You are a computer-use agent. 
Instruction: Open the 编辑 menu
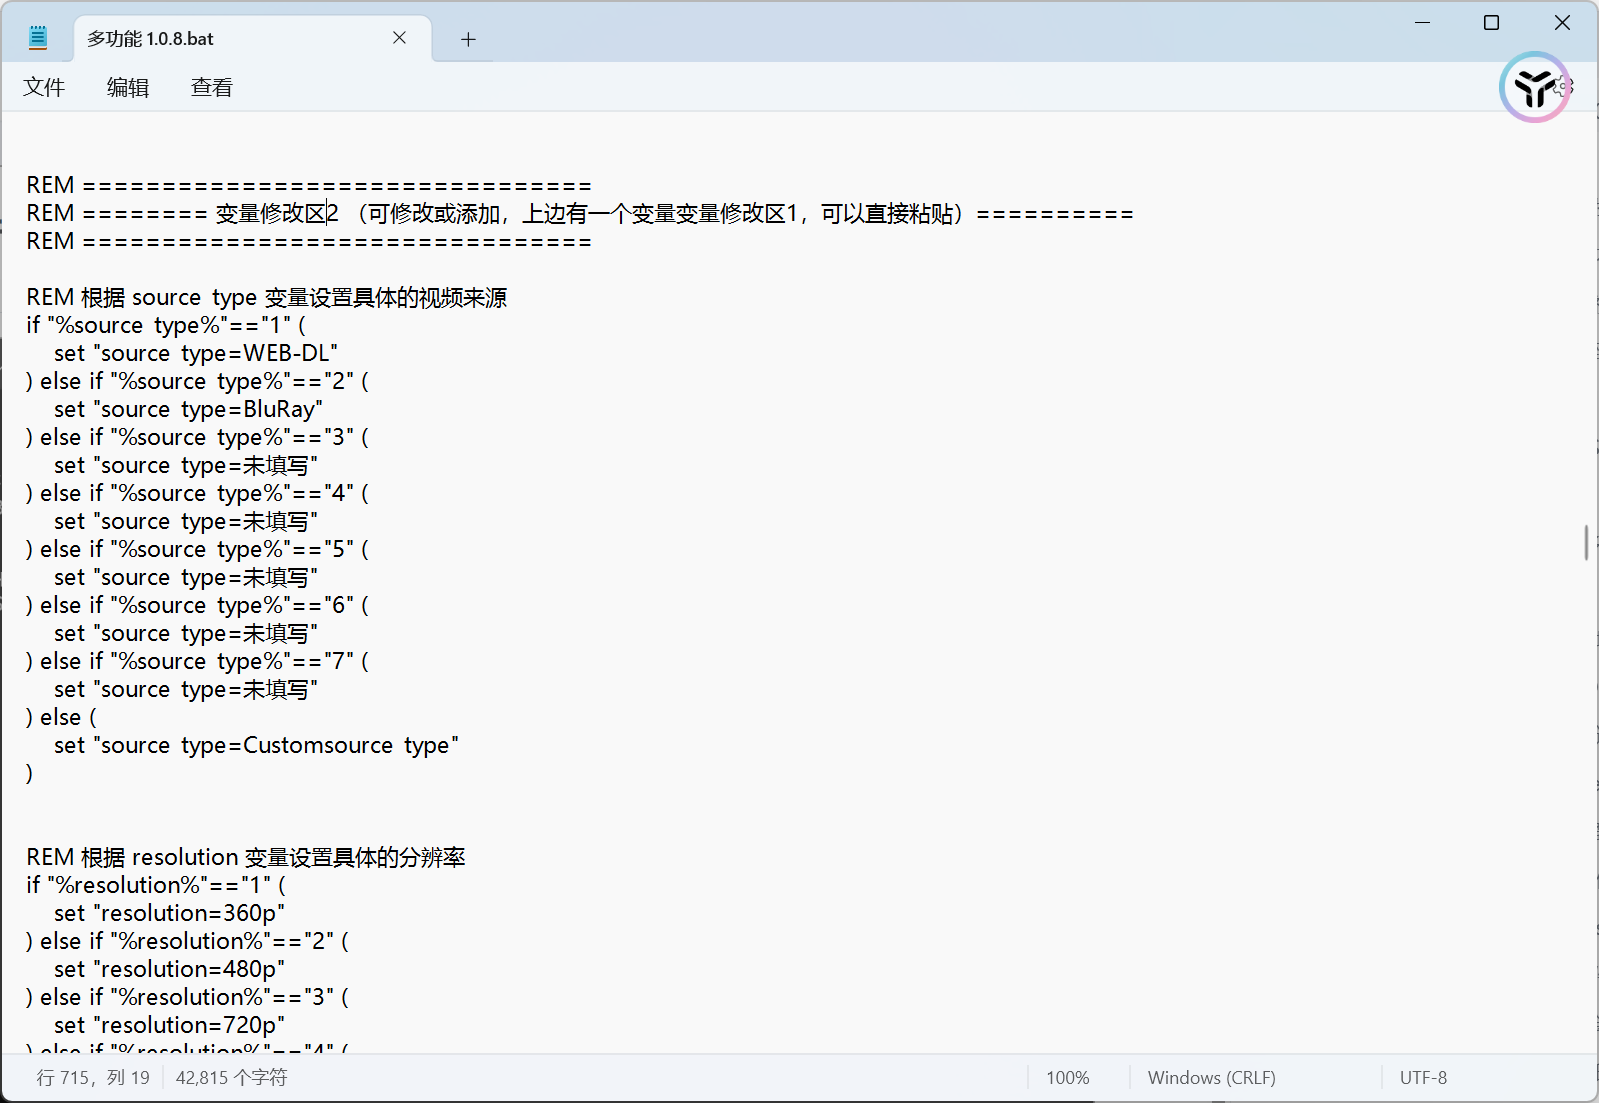[x=128, y=88]
